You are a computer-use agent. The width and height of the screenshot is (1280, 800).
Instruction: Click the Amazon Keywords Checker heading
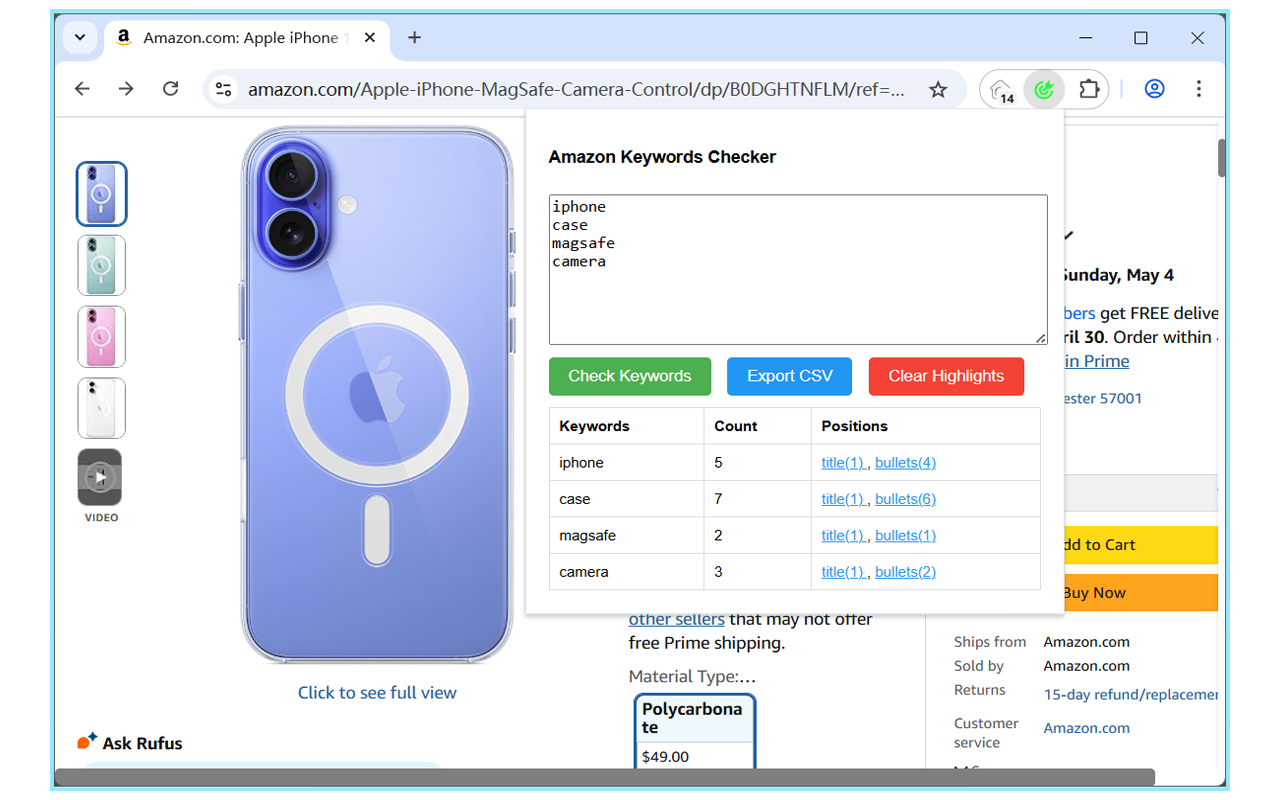(x=662, y=157)
